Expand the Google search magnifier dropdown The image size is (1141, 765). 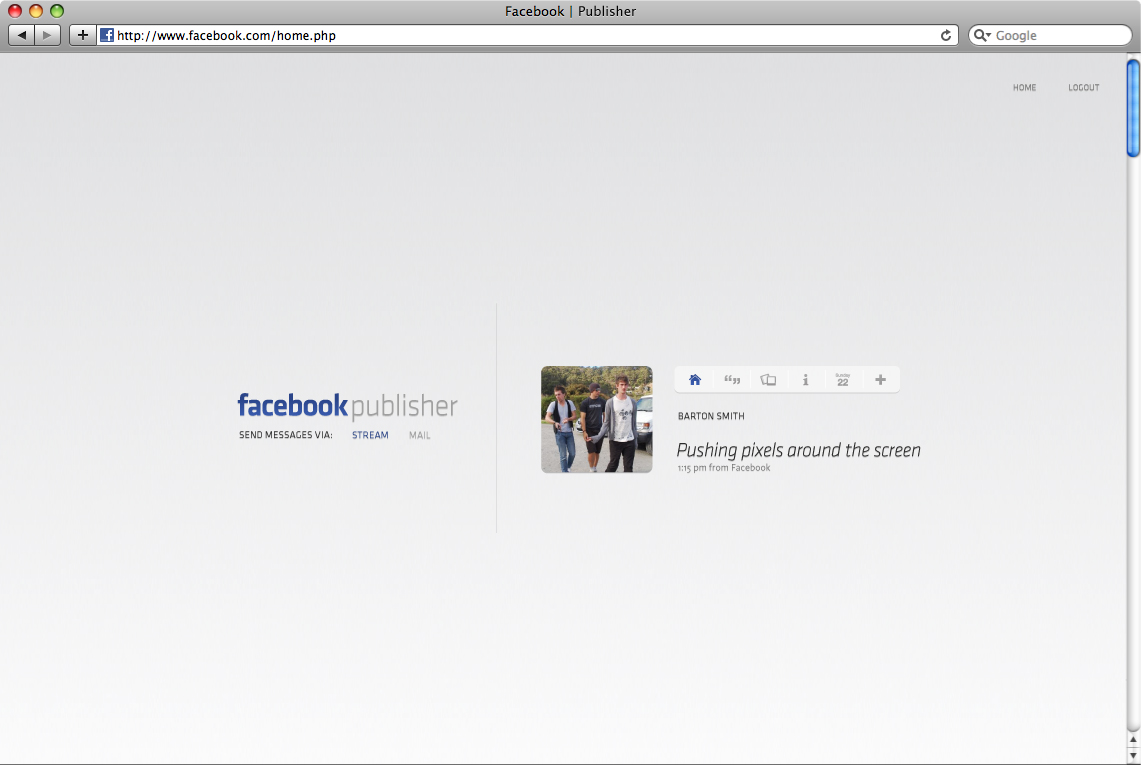click(981, 35)
